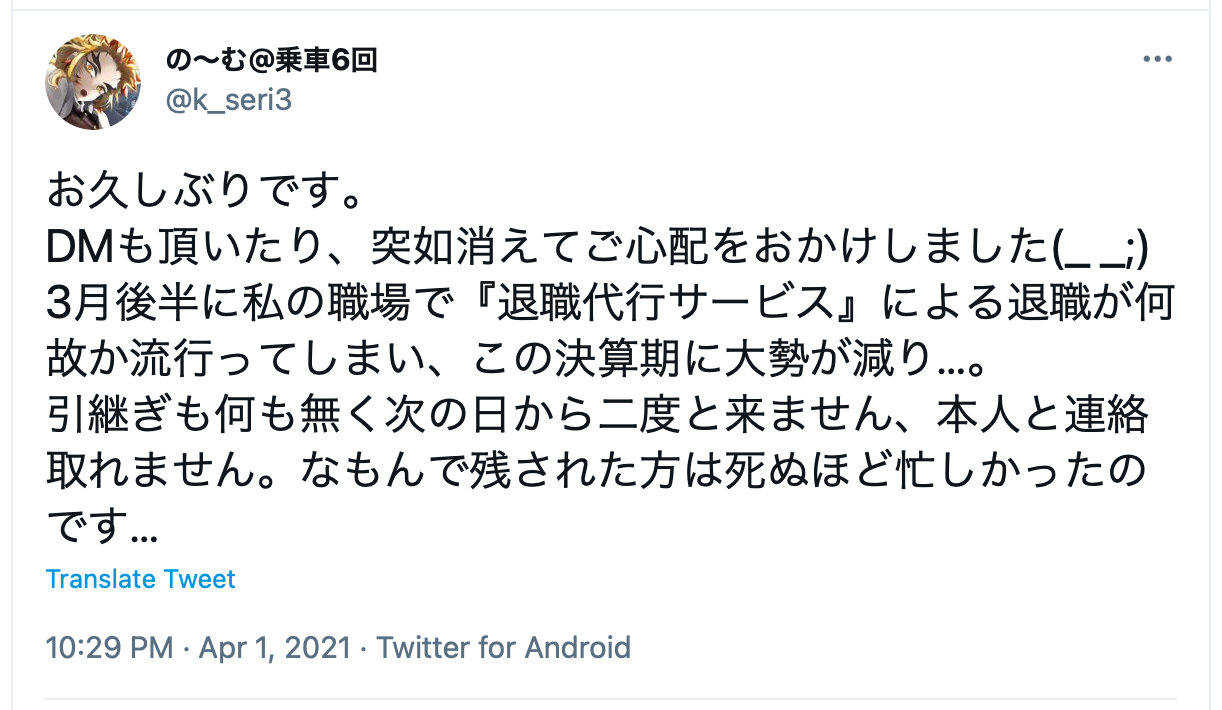Open the display name の〜む@乗車6回 profile
Image resolution: width=1222 pixels, height=710 pixels.
point(271,60)
